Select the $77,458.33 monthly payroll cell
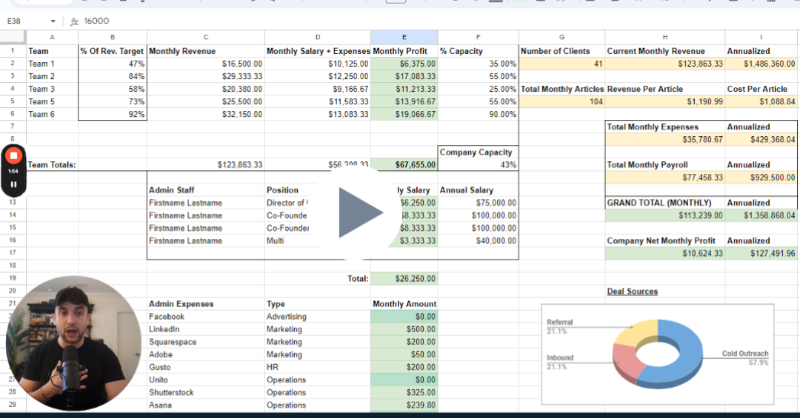 665,178
